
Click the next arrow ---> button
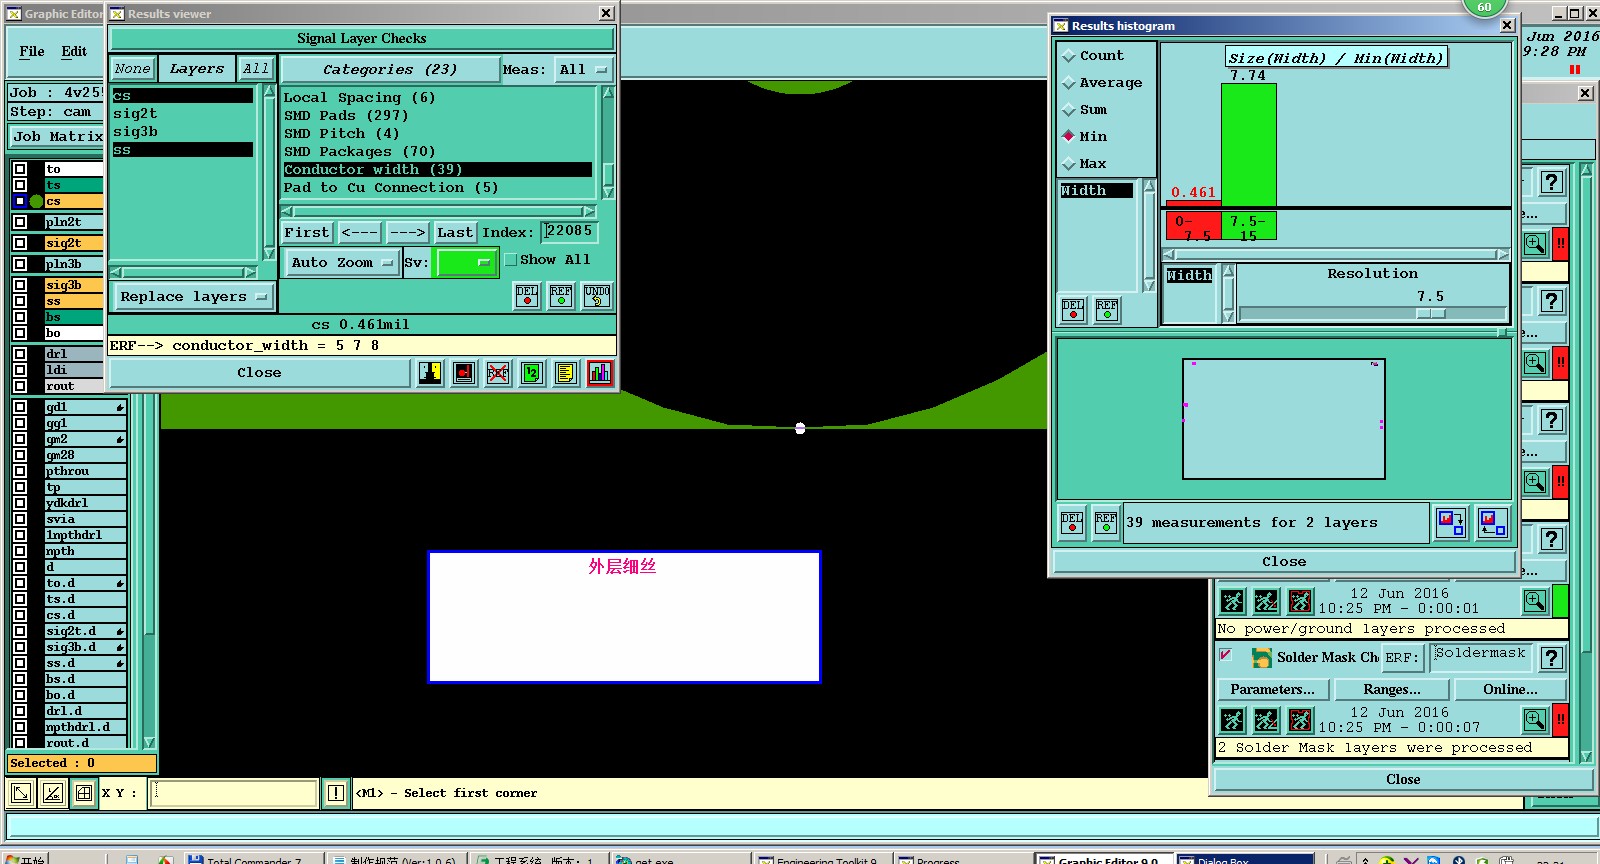click(407, 233)
